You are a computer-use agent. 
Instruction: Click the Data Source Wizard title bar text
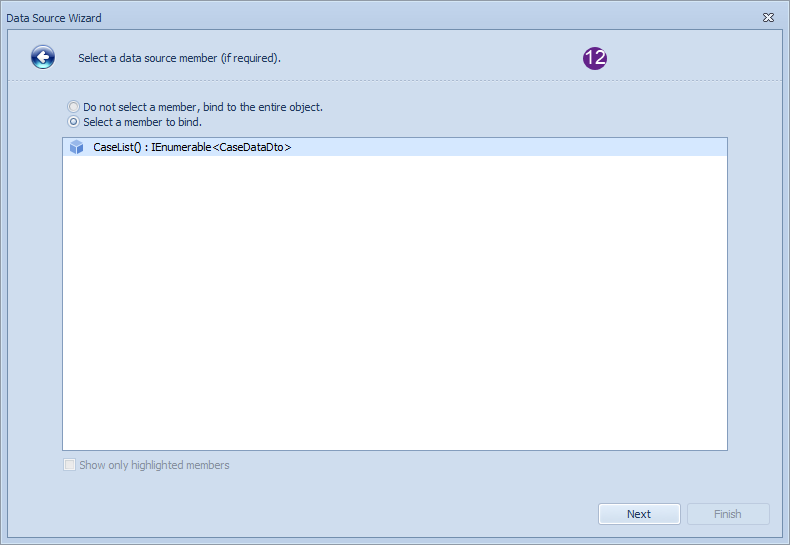point(54,18)
